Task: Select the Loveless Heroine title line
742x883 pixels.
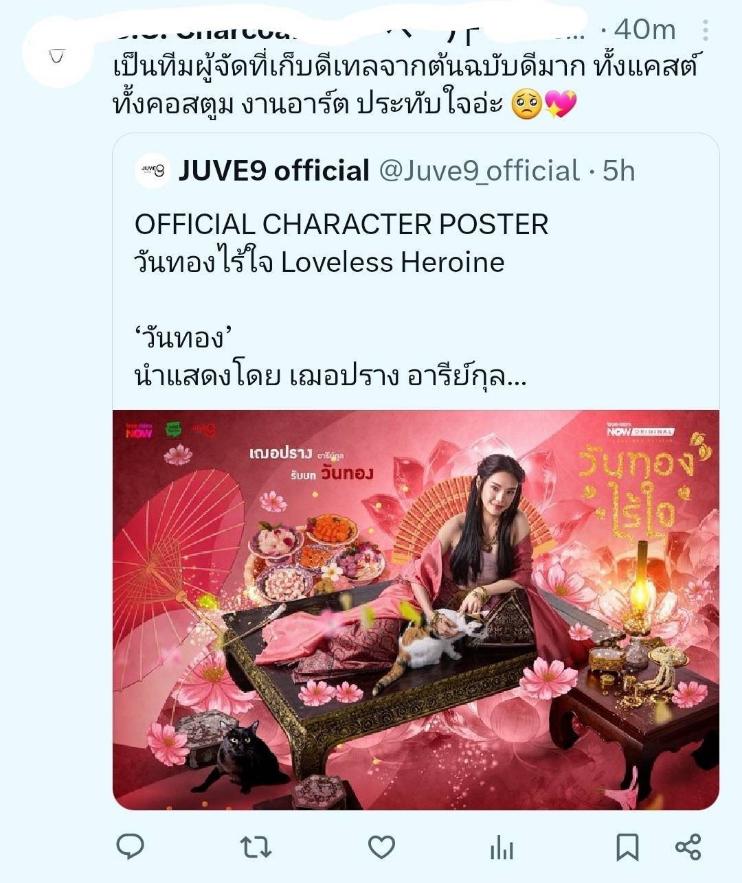Action: tap(319, 262)
